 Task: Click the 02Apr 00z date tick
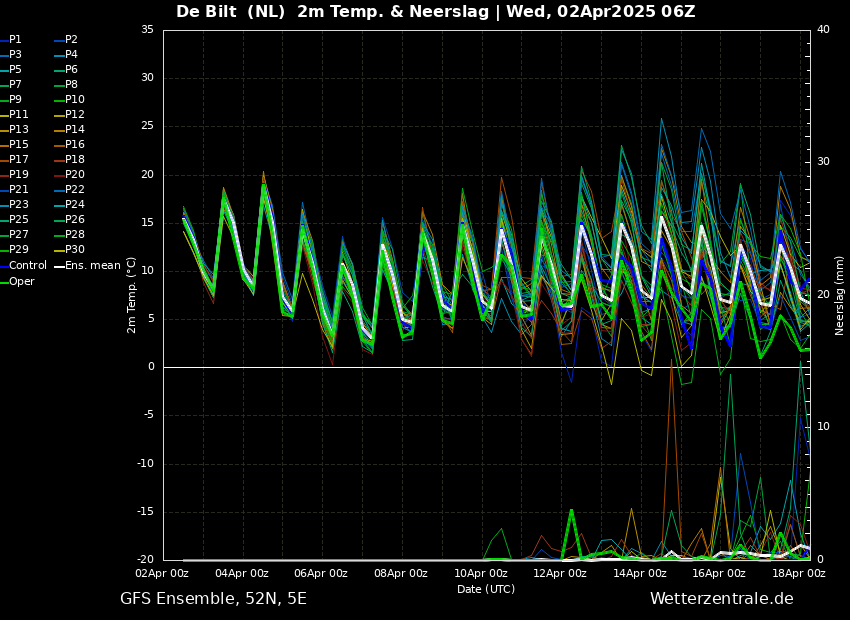[x=162, y=574]
